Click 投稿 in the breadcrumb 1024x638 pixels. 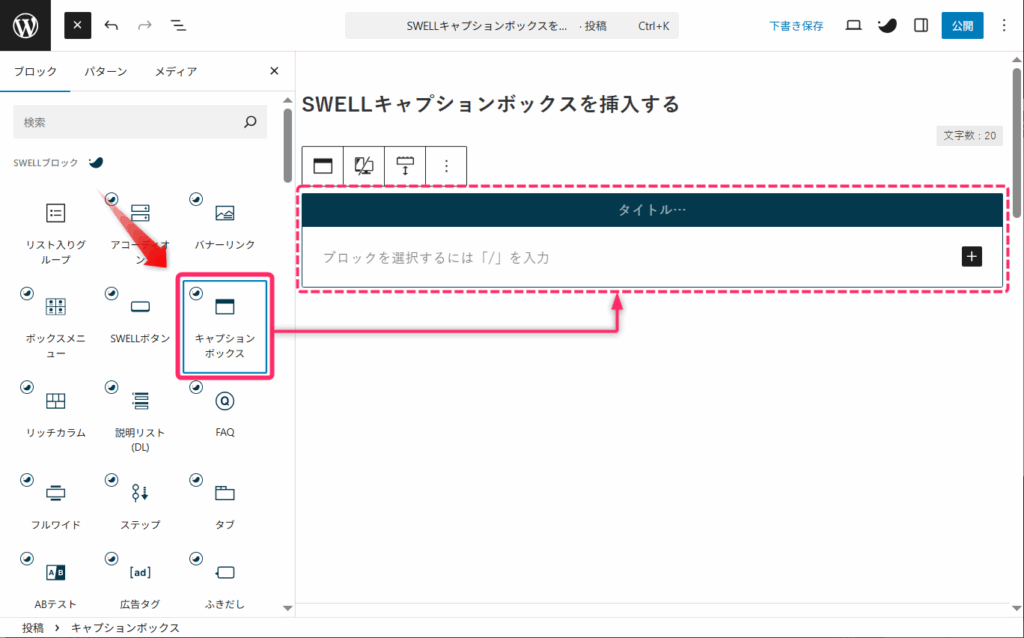click(33, 628)
